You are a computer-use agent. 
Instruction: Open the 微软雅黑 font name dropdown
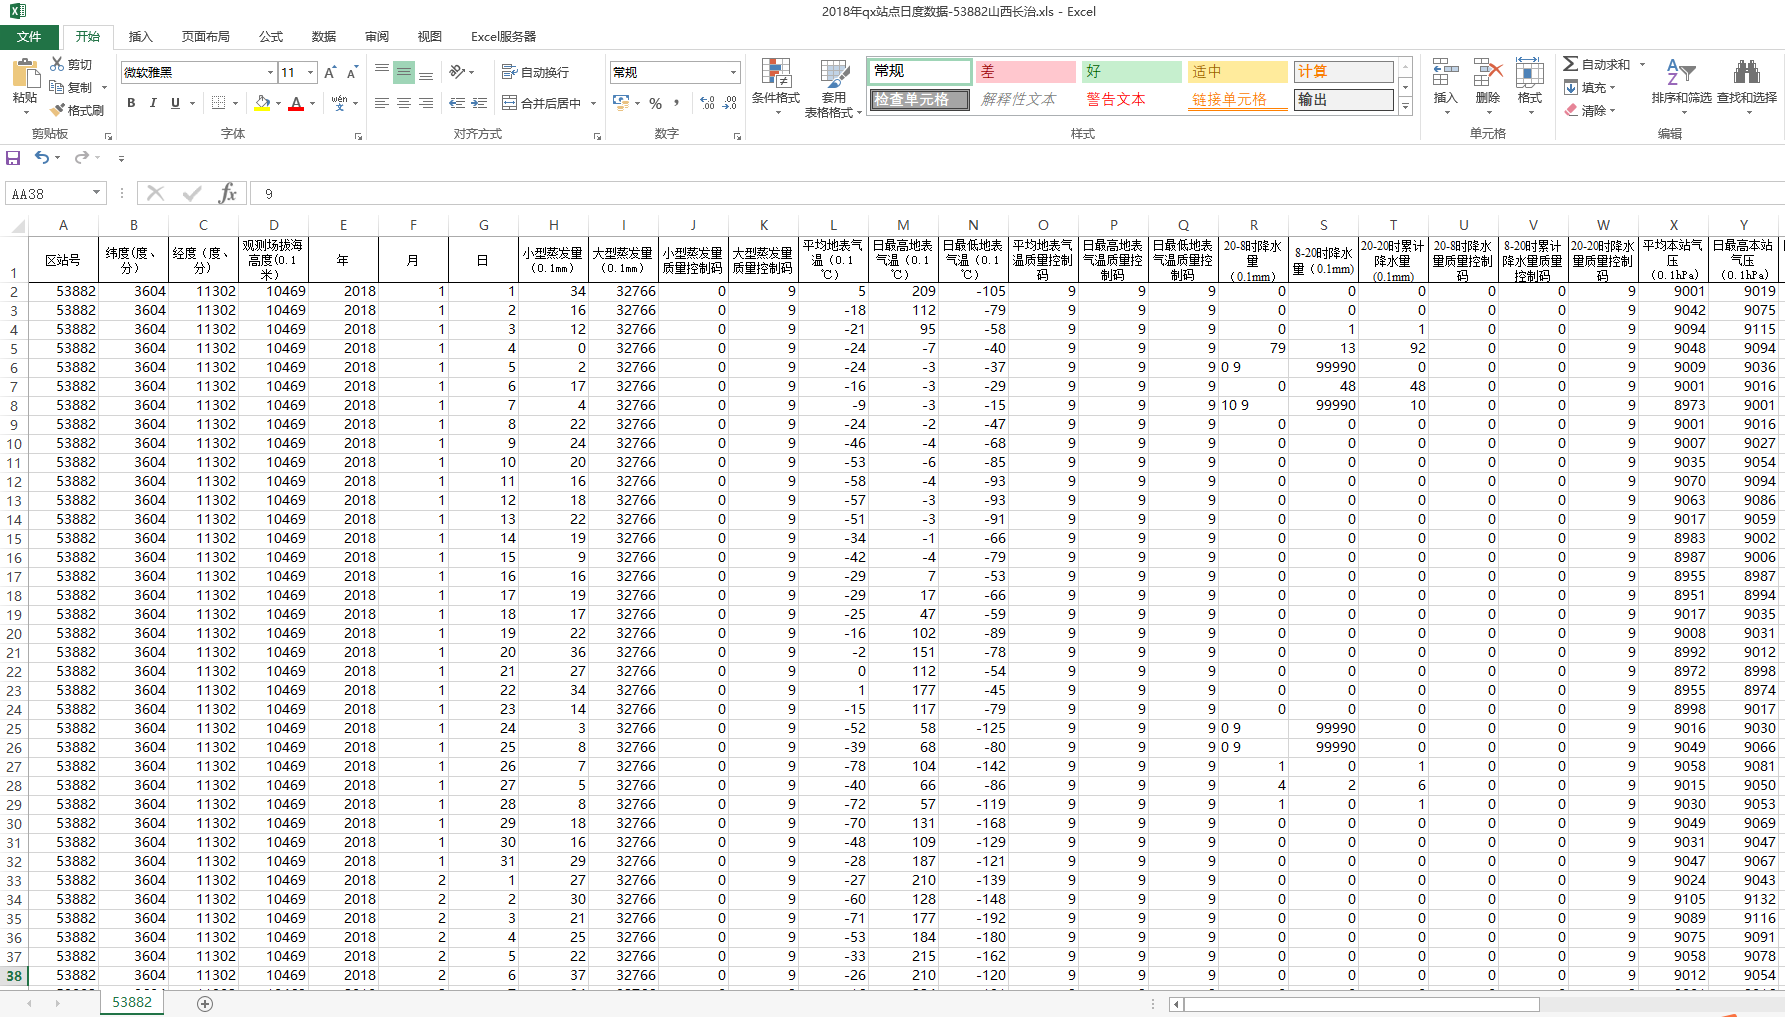pyautogui.click(x=270, y=72)
